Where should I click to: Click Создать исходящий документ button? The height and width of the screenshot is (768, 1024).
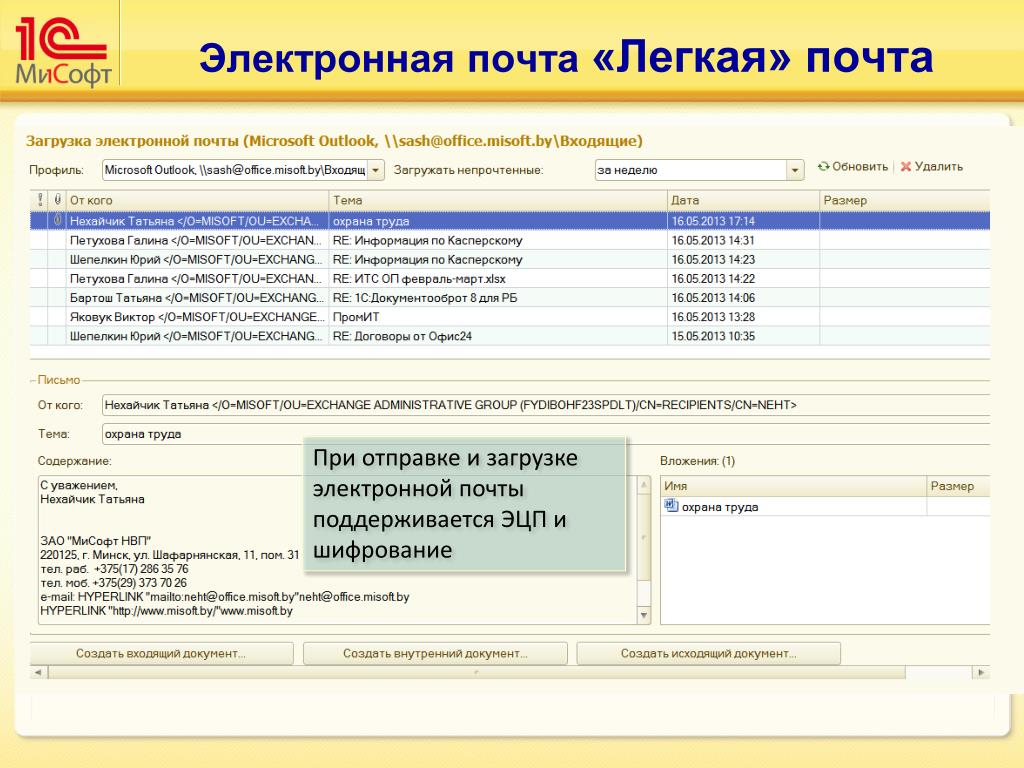(x=709, y=653)
